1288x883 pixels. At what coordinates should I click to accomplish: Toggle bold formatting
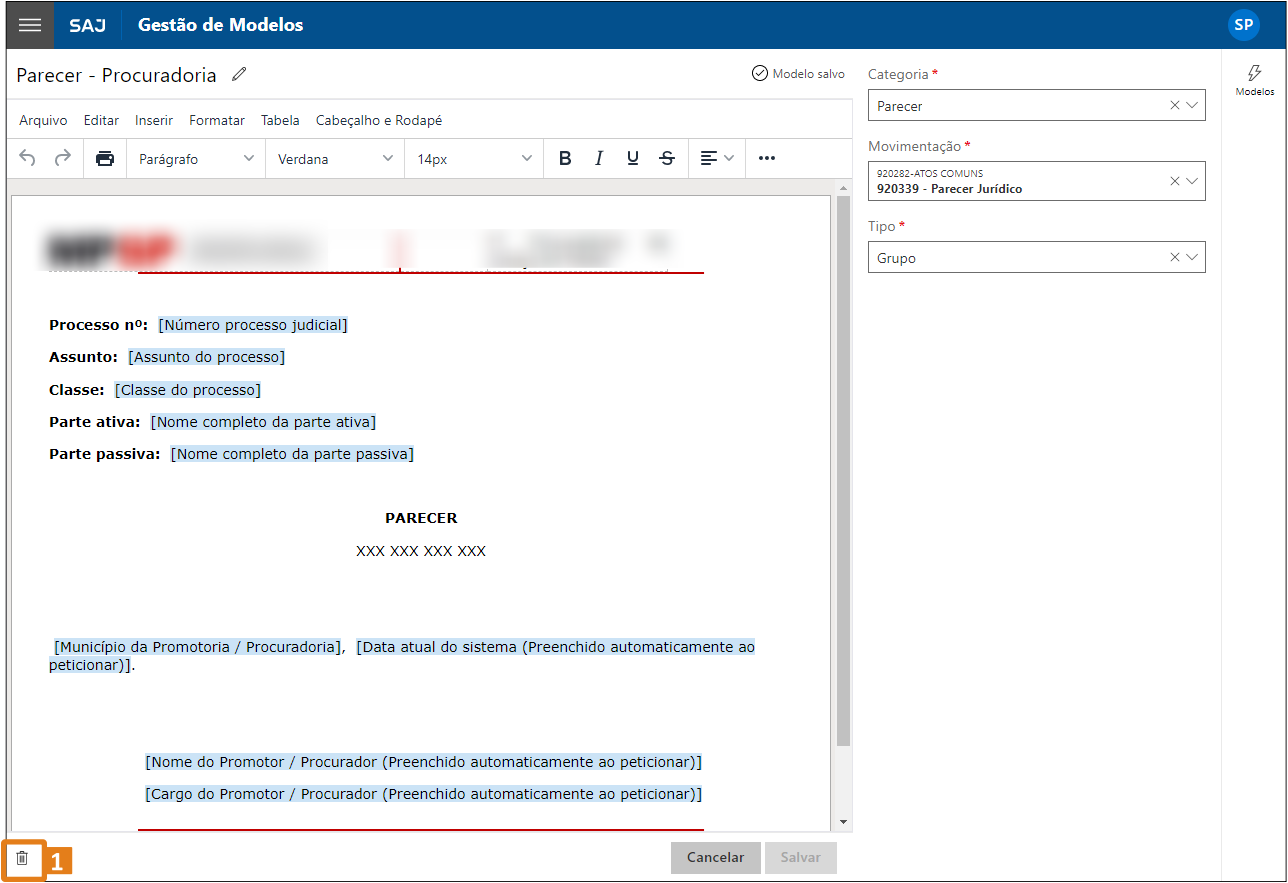[x=565, y=158]
